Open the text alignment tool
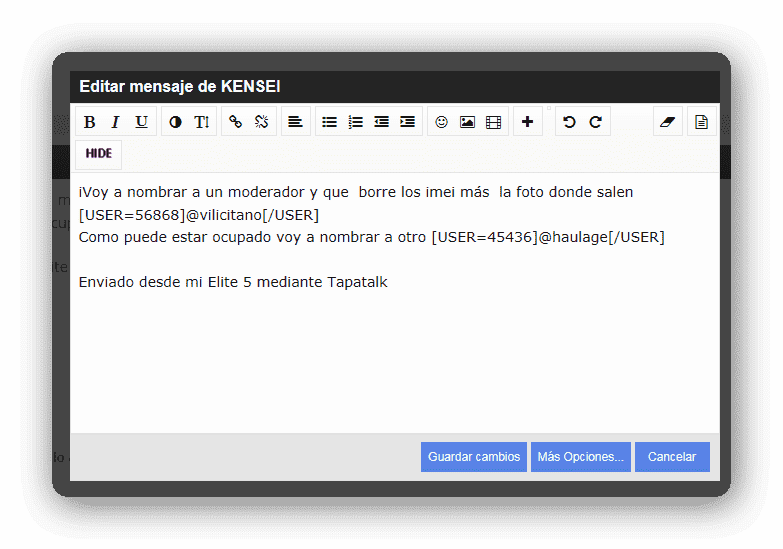Viewport: 783px width, 549px height. 296,122
